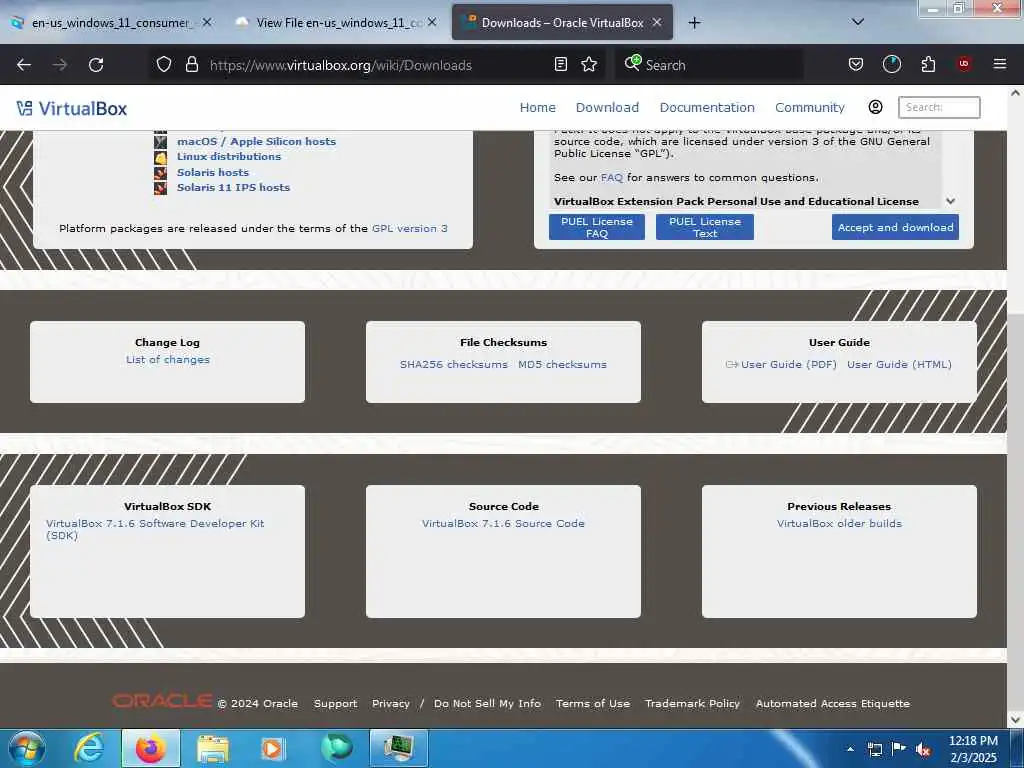Click the FAQ link in license text
The height and width of the screenshot is (768, 1024).
(x=611, y=178)
